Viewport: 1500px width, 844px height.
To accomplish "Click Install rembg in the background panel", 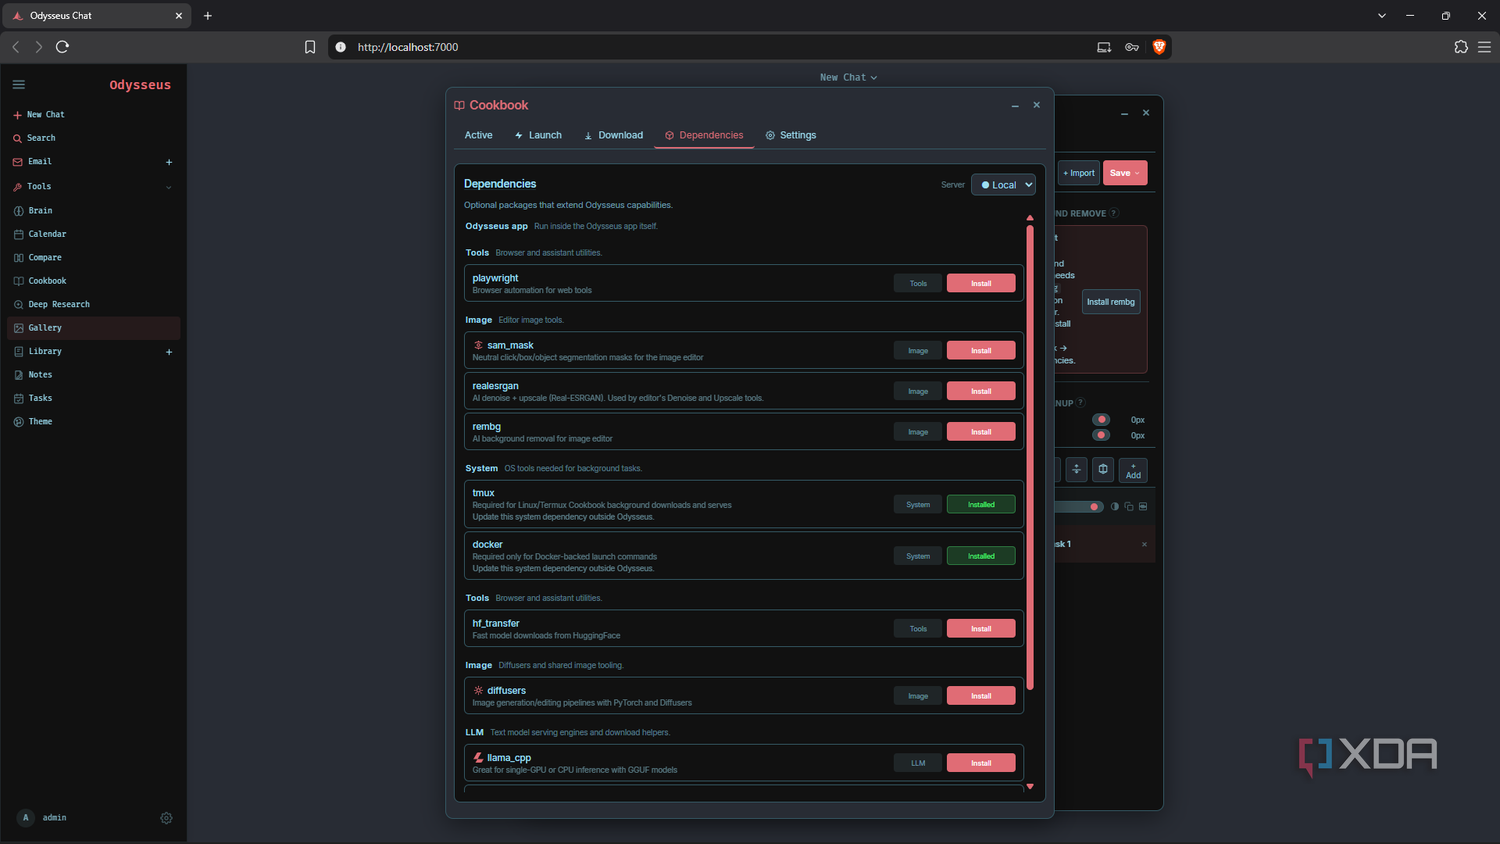I will coord(1111,302).
